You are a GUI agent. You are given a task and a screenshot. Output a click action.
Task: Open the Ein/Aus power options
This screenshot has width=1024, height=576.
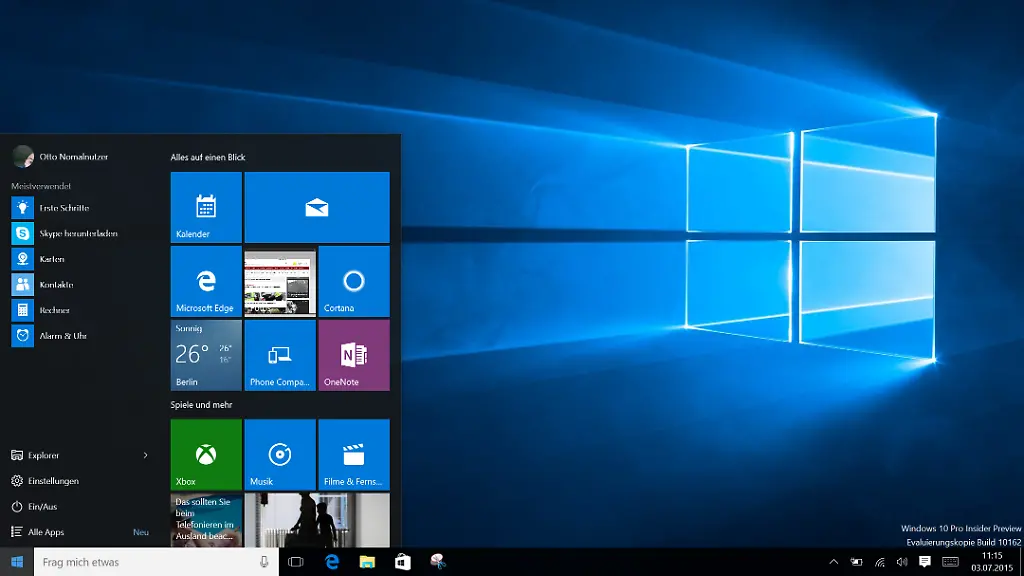(45, 506)
